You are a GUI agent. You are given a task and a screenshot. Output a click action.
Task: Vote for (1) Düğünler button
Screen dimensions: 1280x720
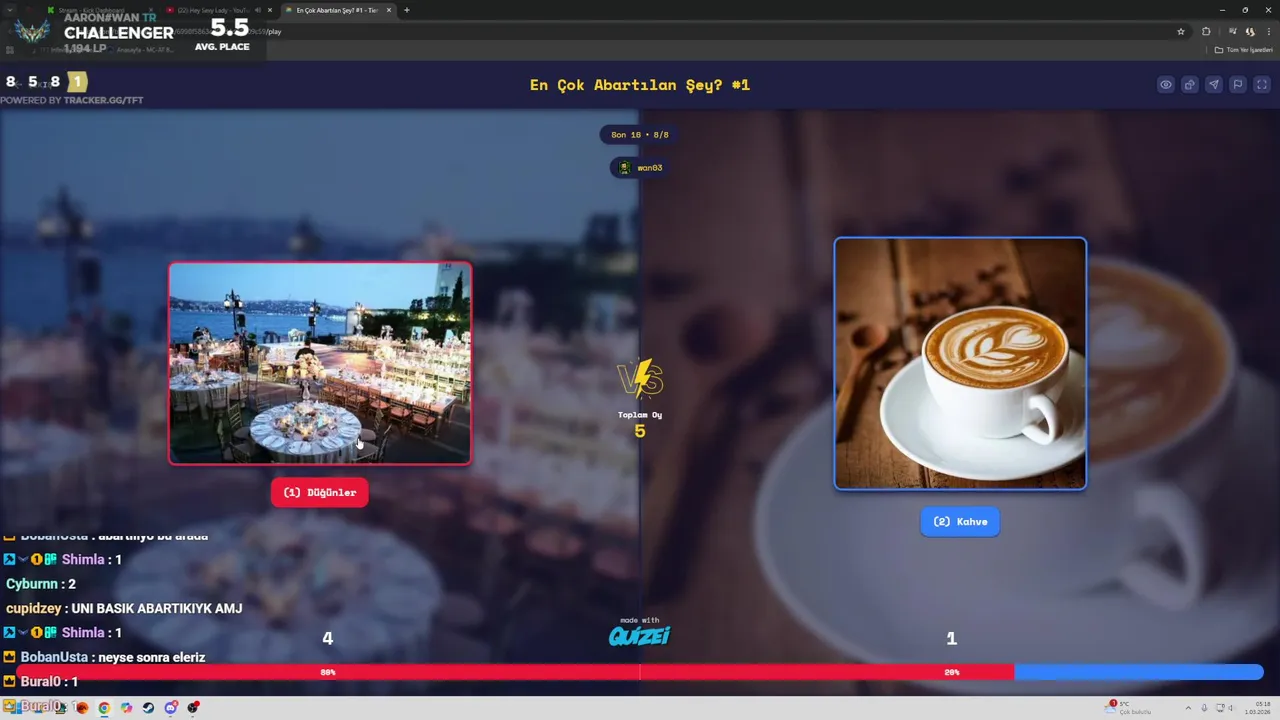click(x=320, y=492)
